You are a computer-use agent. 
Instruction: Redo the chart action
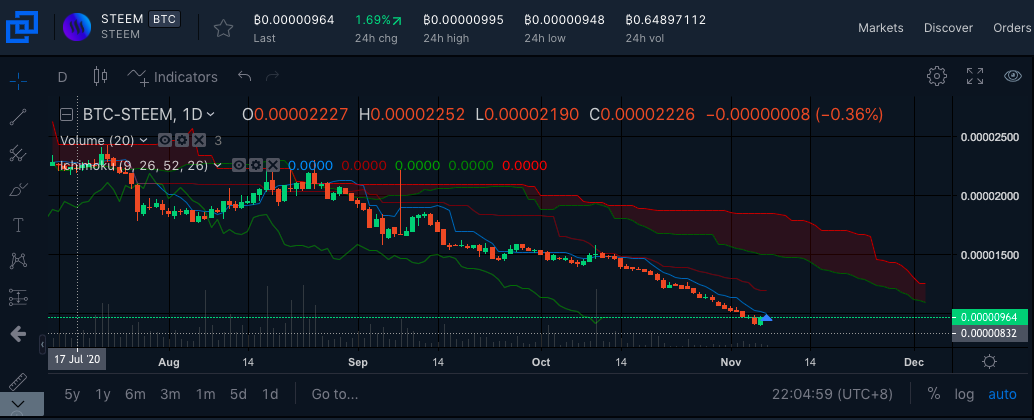click(x=272, y=76)
